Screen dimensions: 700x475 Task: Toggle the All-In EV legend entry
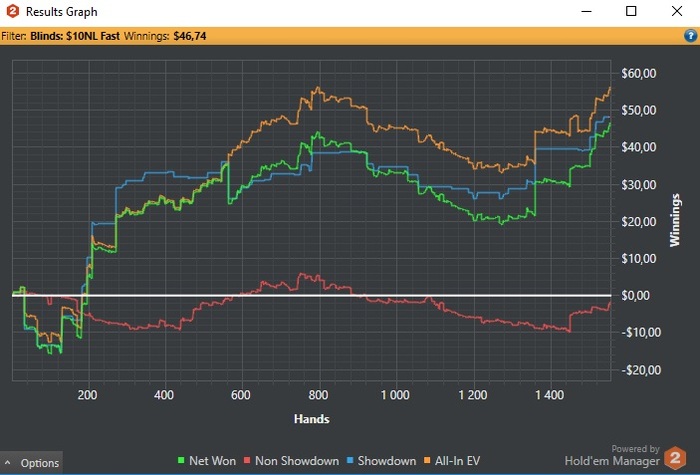pos(452,461)
